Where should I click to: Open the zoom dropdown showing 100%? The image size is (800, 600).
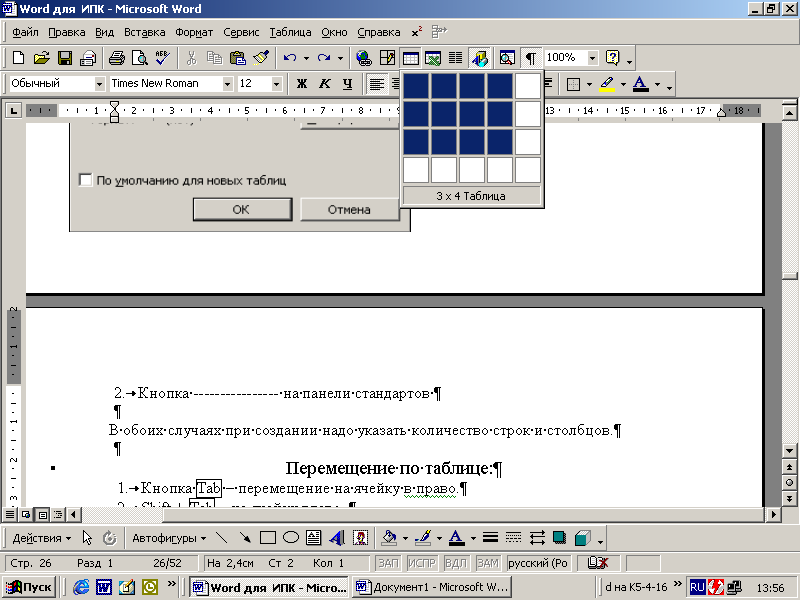592,58
